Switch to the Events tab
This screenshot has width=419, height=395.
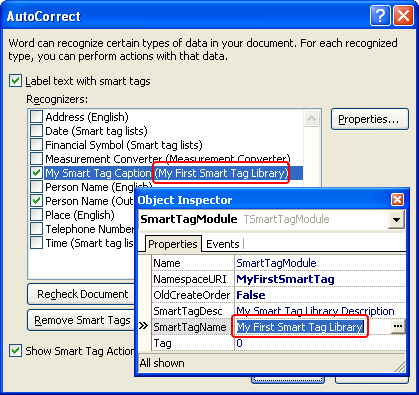(223, 244)
